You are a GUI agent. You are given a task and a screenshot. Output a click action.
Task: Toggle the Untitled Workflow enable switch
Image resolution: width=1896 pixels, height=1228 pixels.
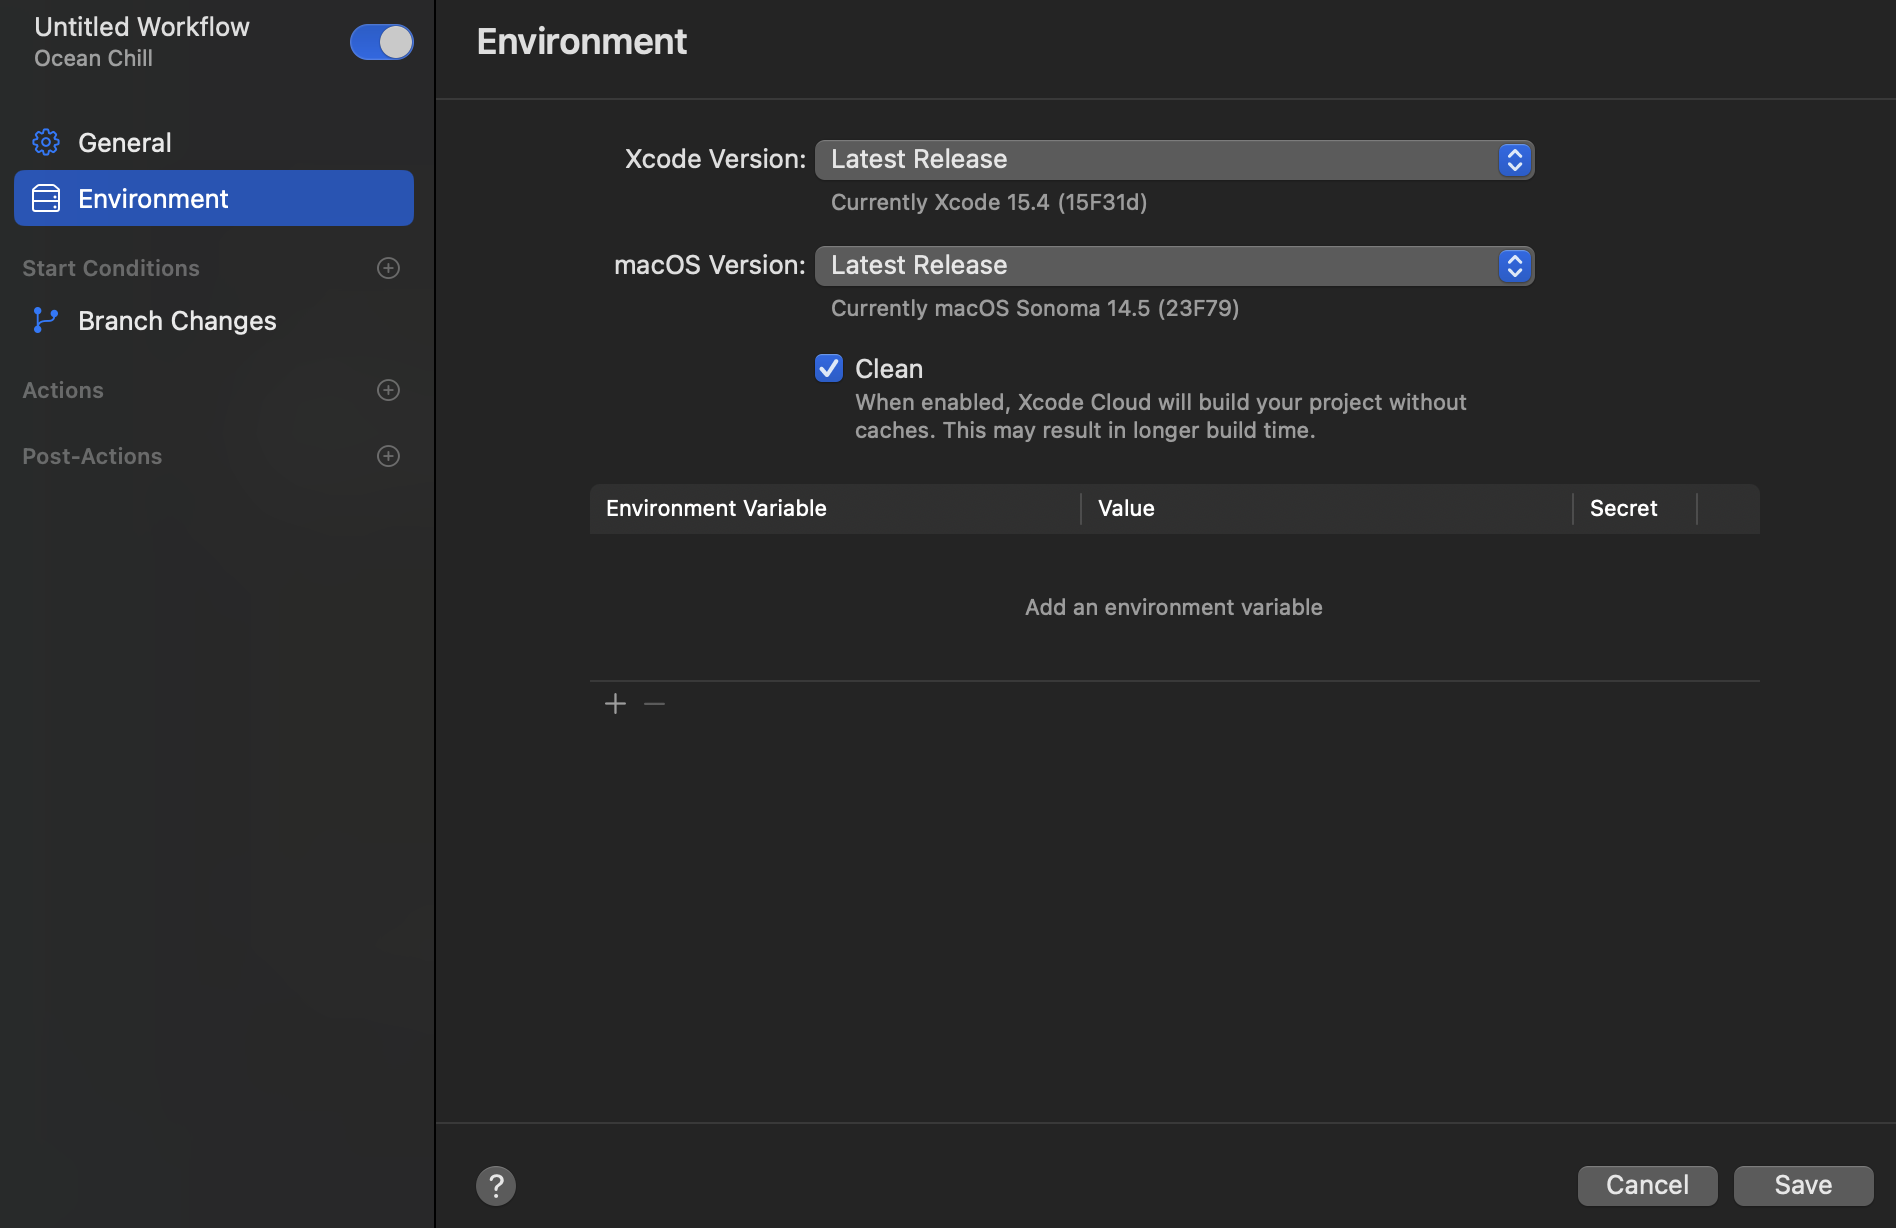coord(381,42)
